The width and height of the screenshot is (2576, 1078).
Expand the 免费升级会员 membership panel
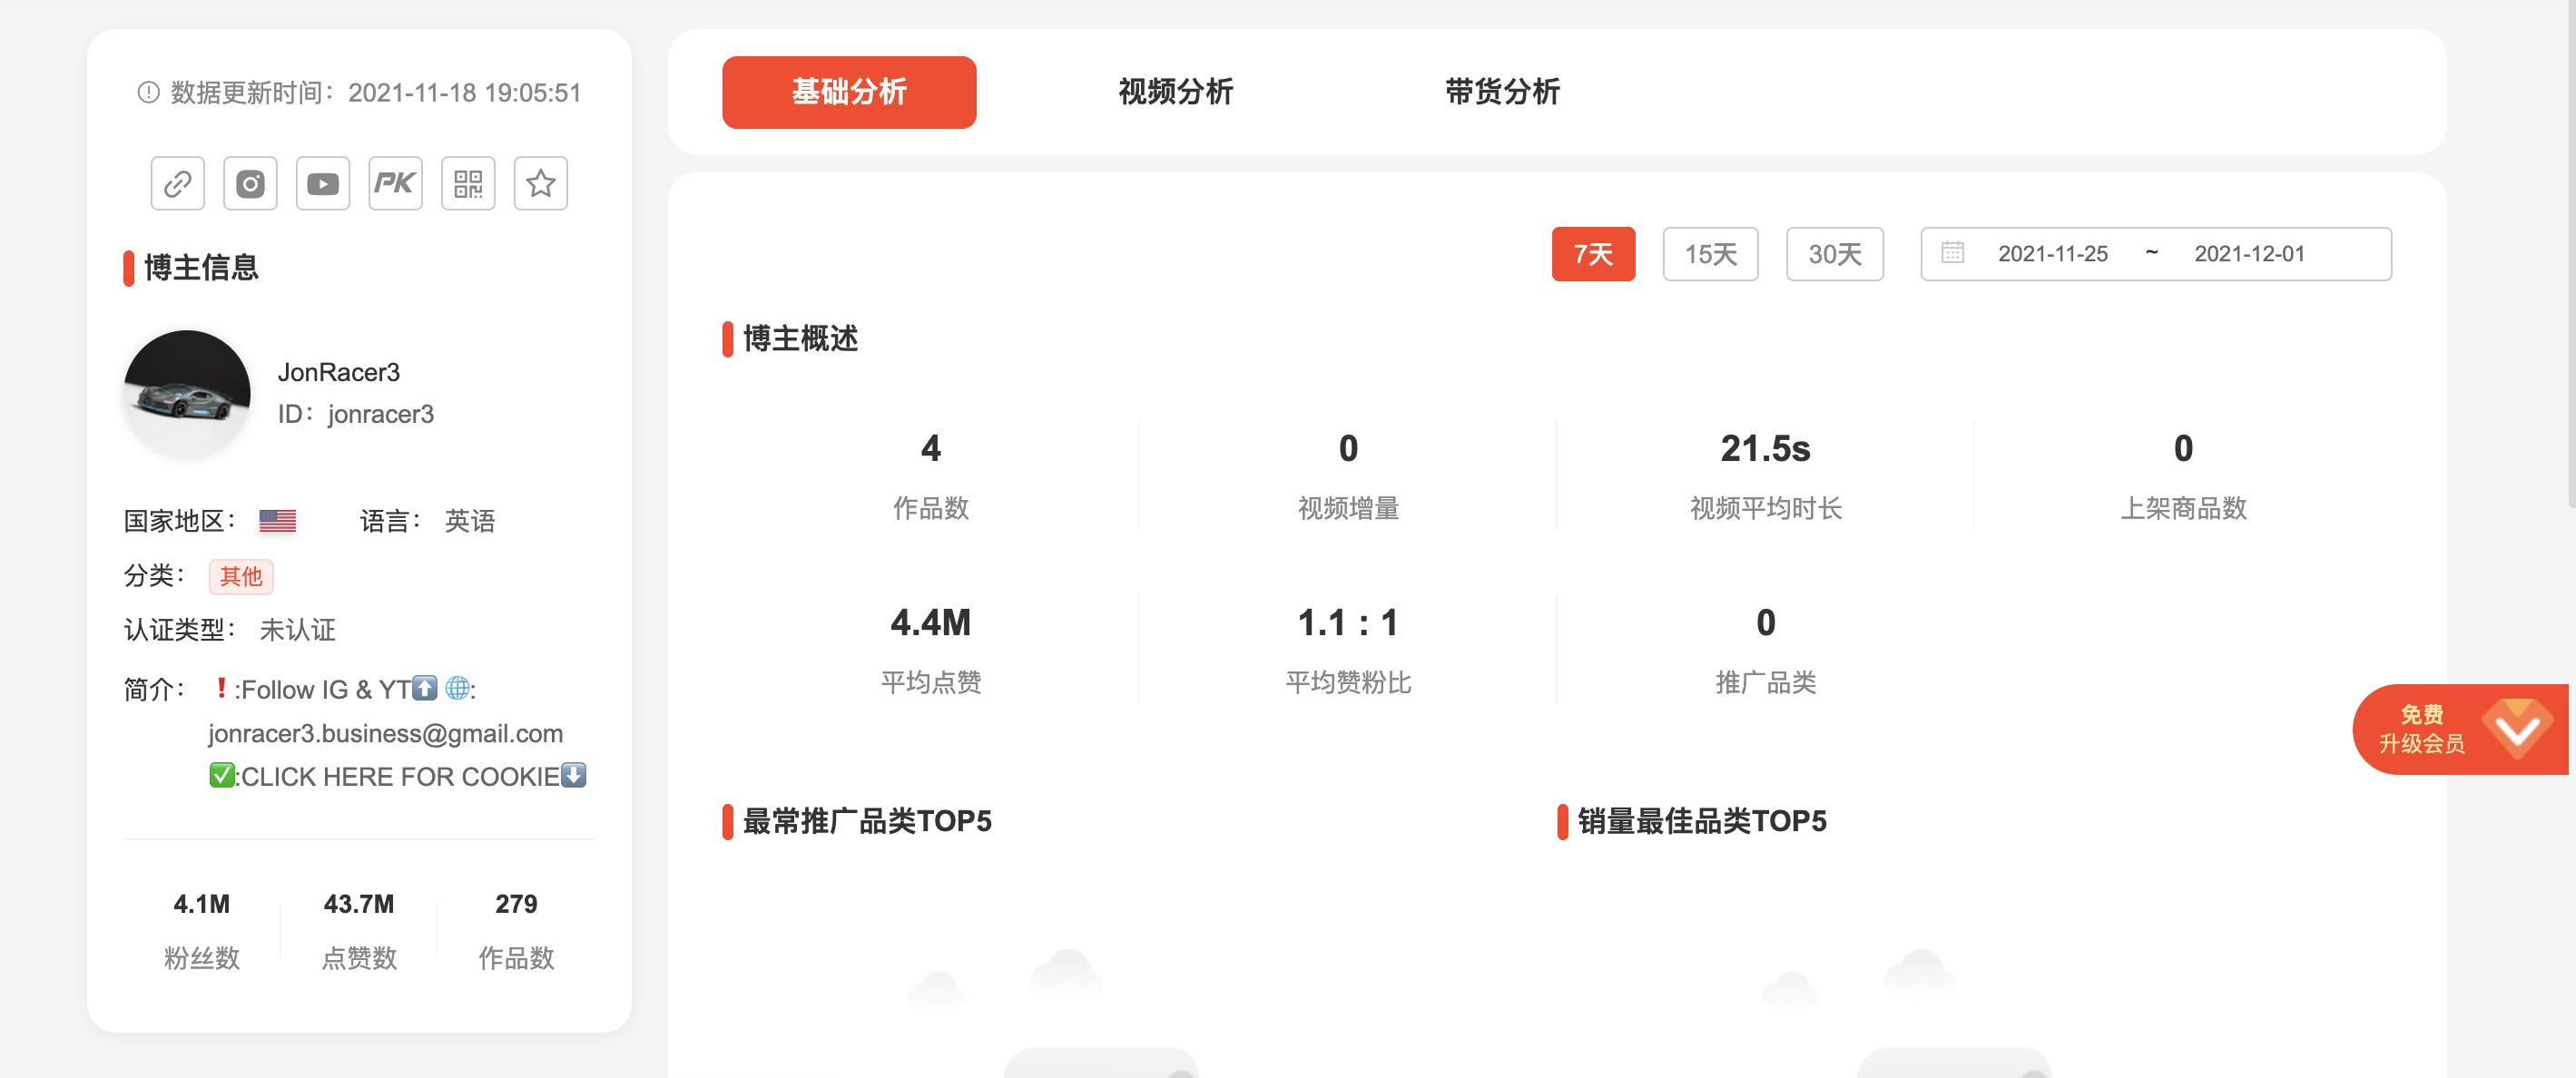2459,729
